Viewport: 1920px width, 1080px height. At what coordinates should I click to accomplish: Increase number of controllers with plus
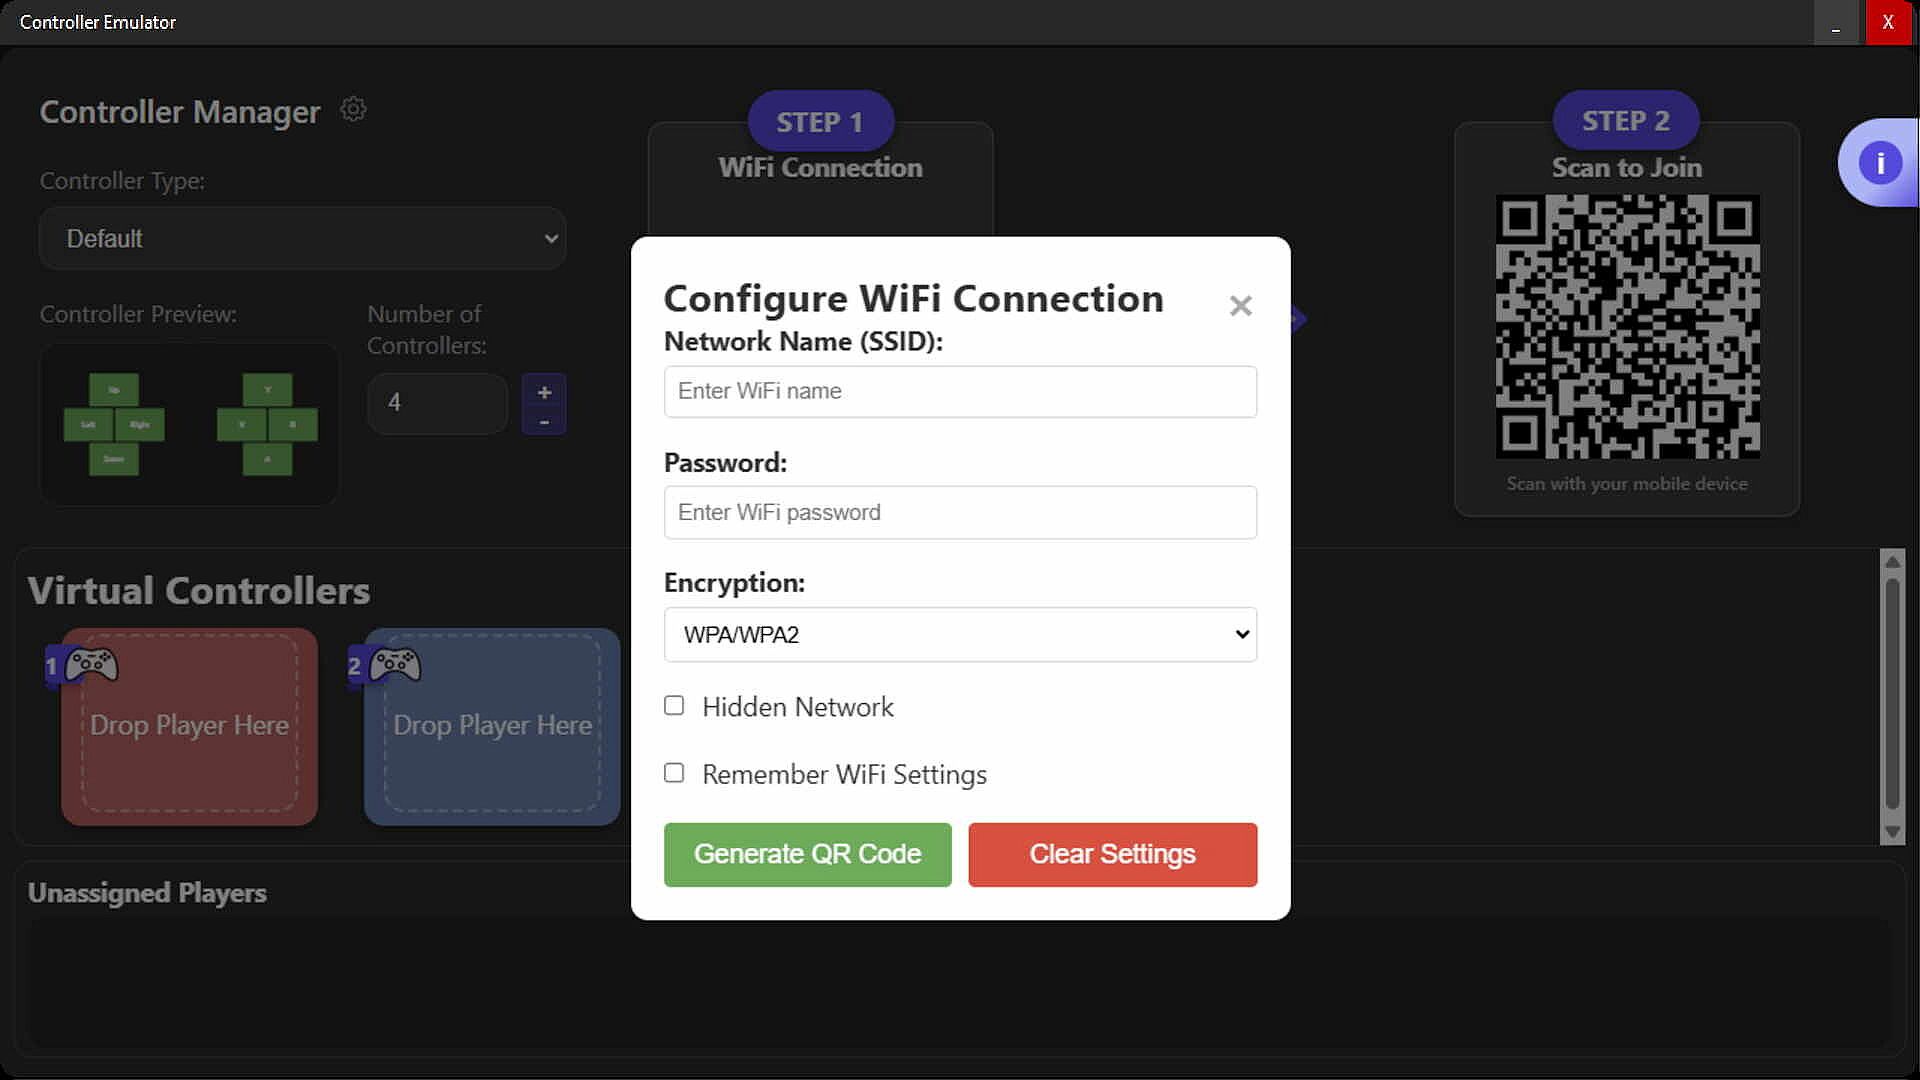click(544, 392)
